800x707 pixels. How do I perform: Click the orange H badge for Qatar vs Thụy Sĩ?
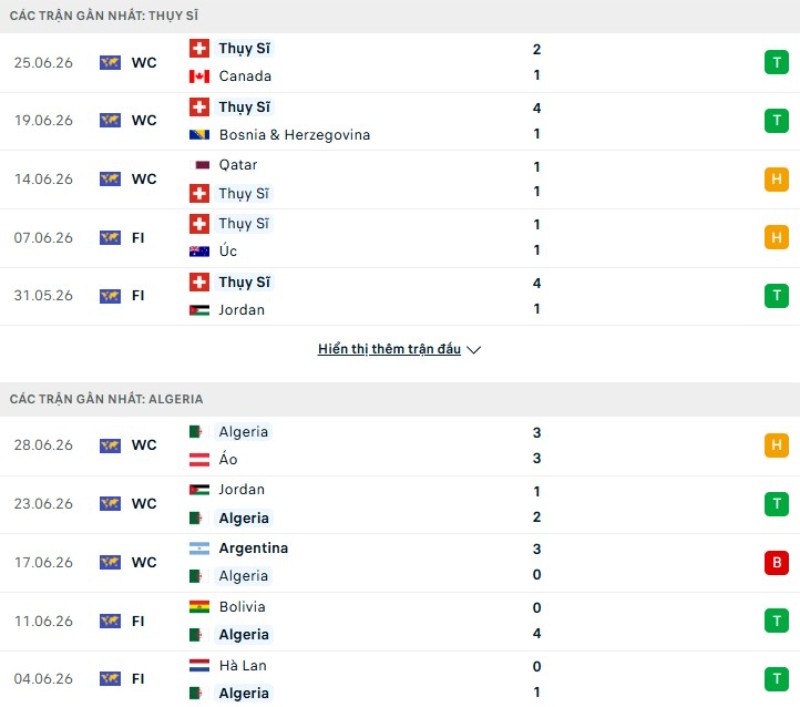point(777,179)
